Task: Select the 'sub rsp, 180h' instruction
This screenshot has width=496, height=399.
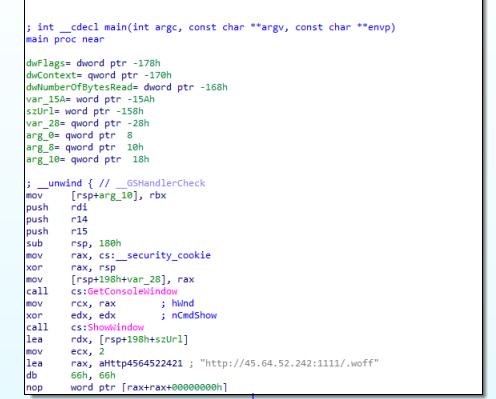Action: (74, 243)
